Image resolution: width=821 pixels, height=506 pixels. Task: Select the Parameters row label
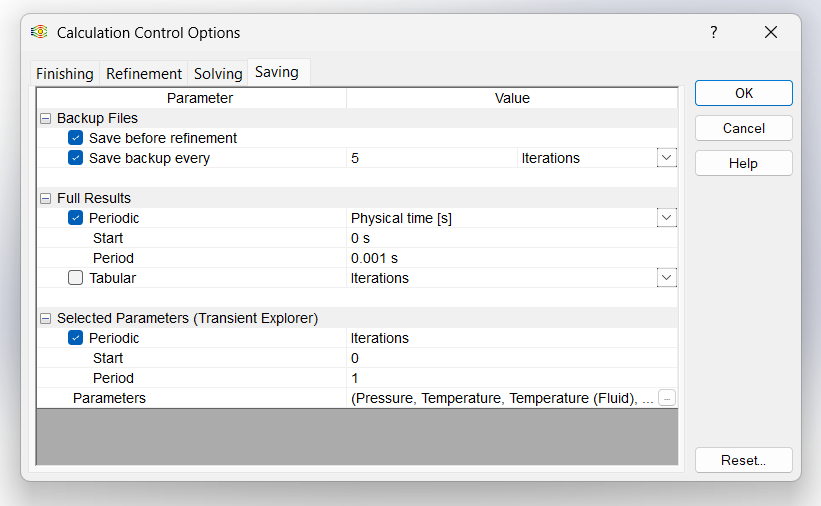click(x=109, y=398)
